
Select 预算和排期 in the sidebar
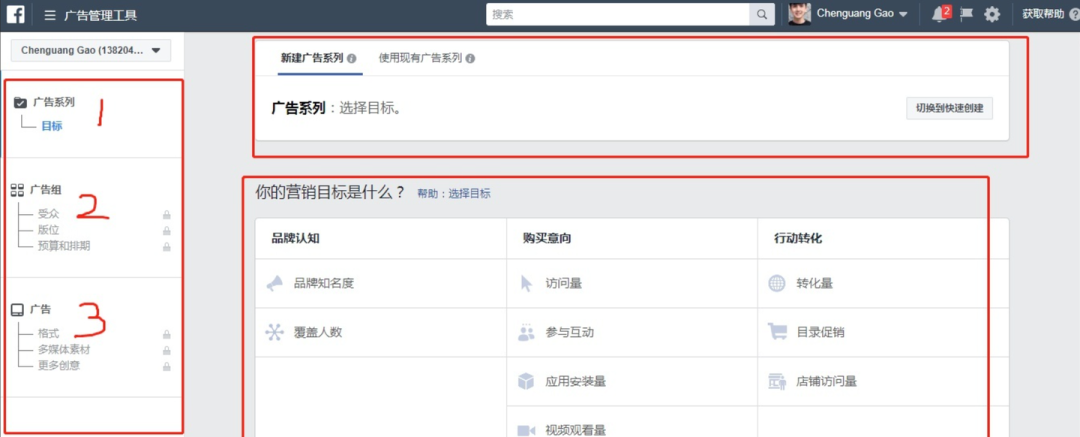click(64, 246)
